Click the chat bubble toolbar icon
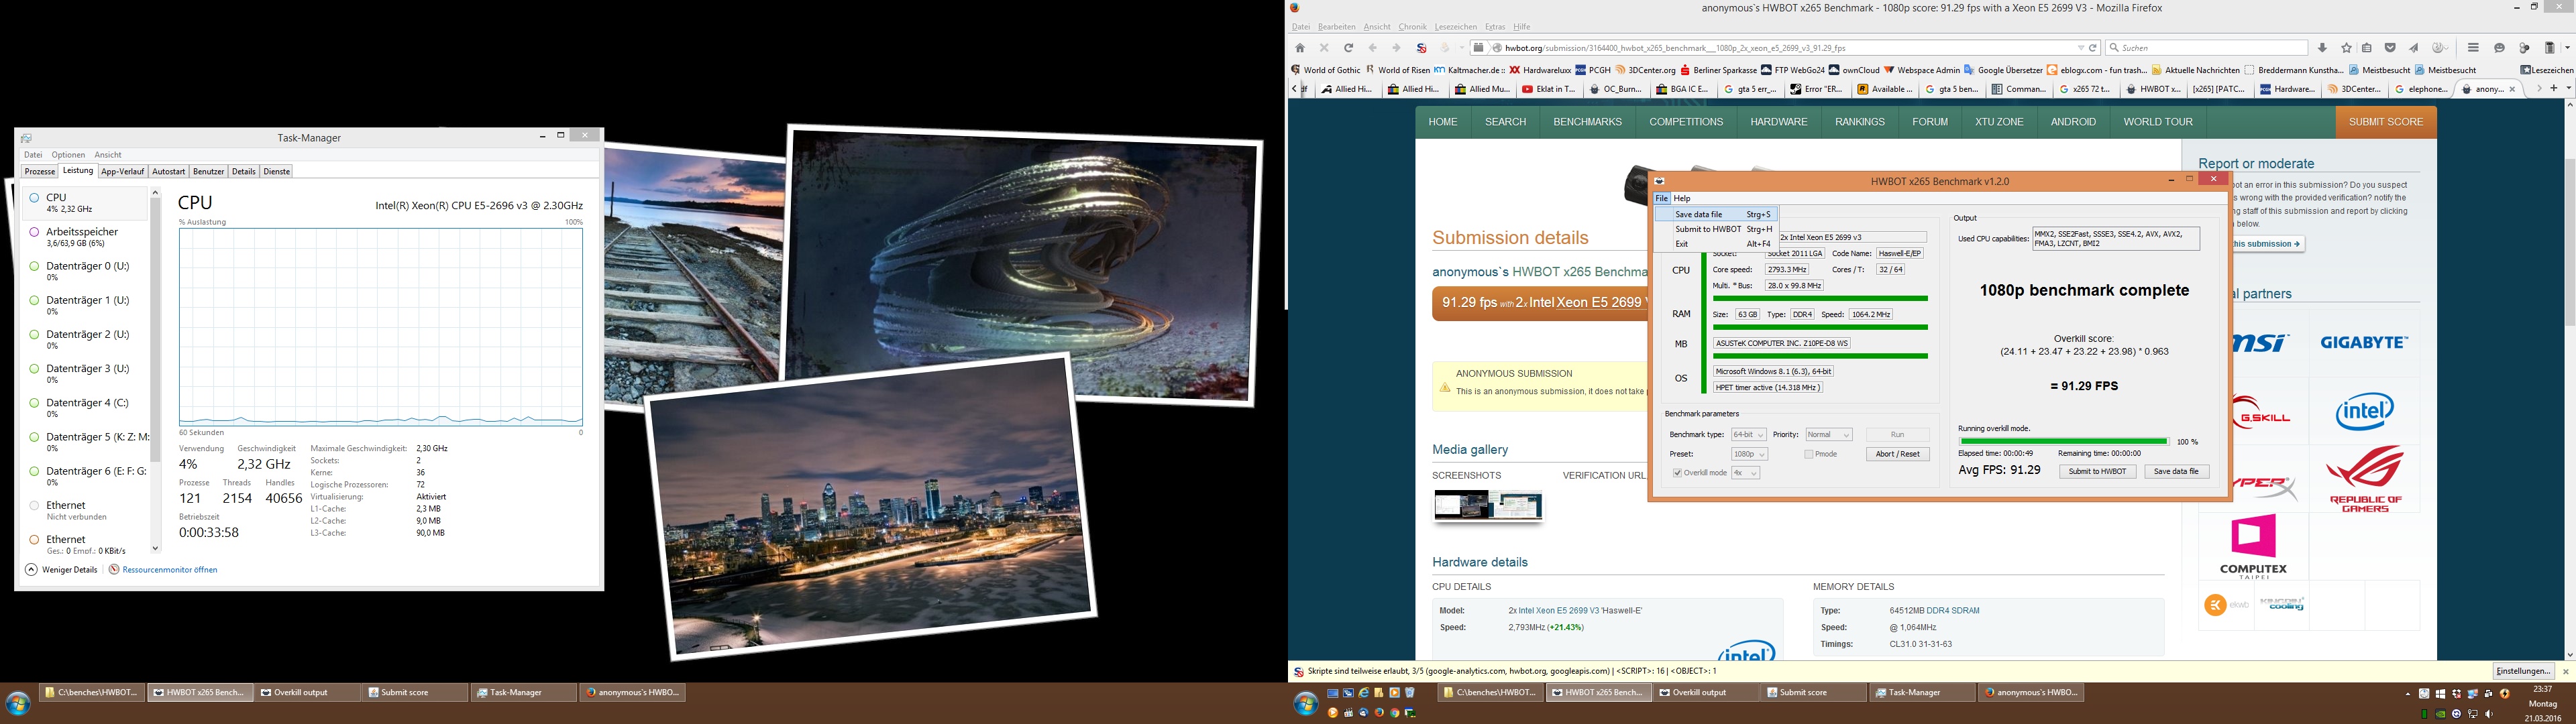The image size is (2576, 724). tap(2499, 48)
